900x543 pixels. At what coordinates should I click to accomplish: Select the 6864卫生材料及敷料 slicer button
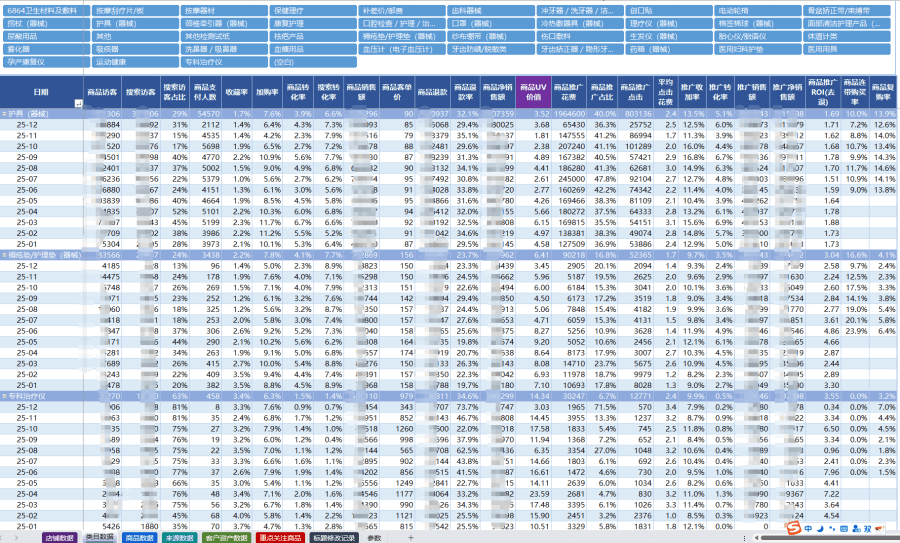(x=44, y=9)
